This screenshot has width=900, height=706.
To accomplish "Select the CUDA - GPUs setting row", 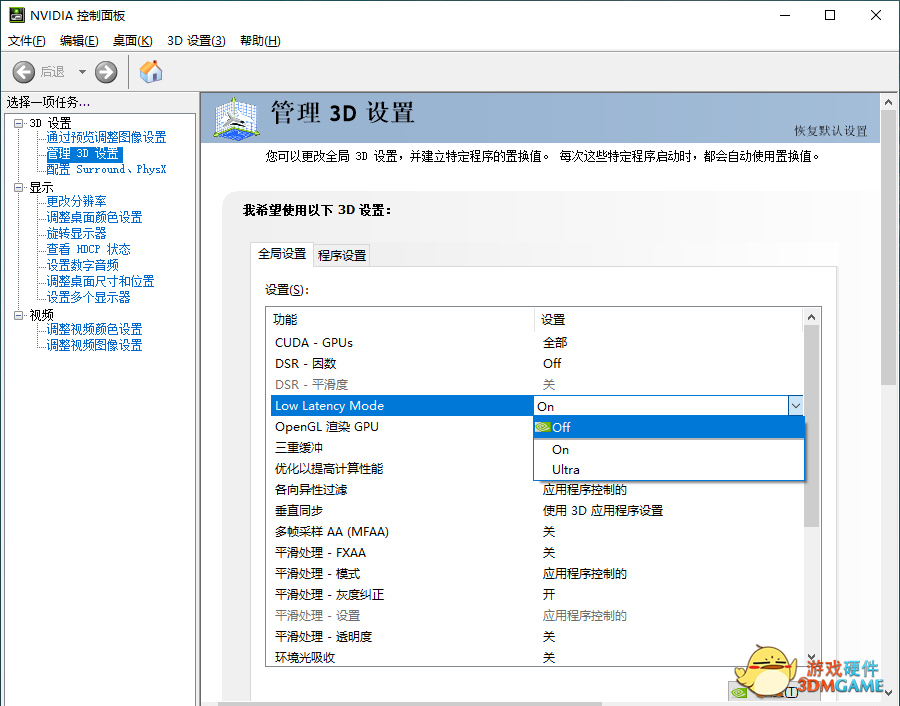I will point(537,343).
